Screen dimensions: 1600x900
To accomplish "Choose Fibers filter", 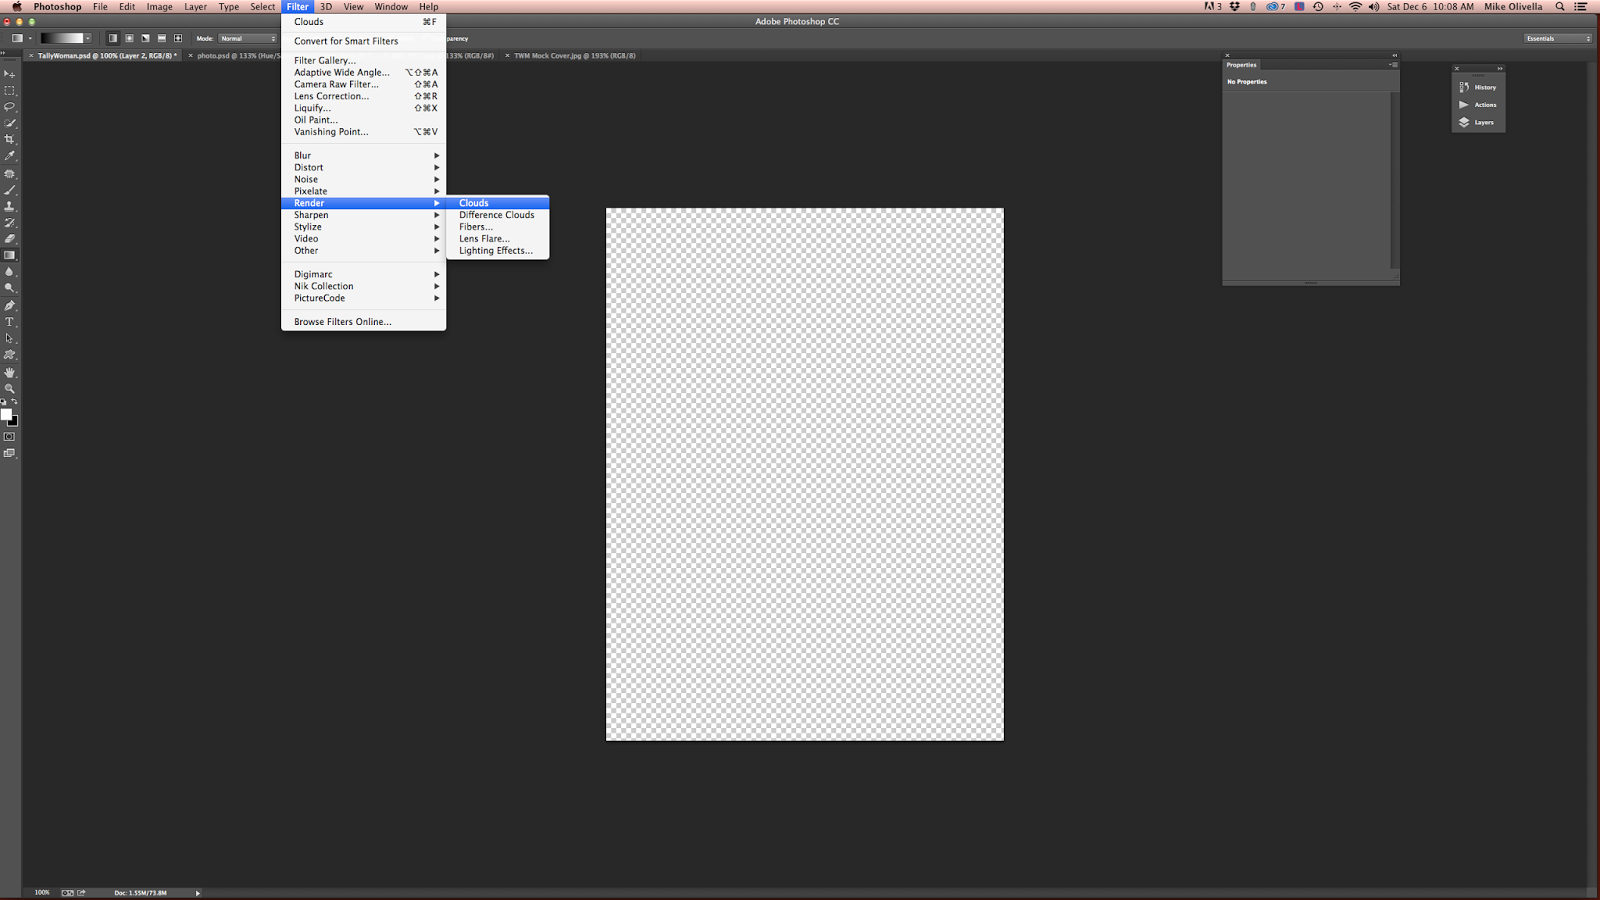I will tap(497, 227).
